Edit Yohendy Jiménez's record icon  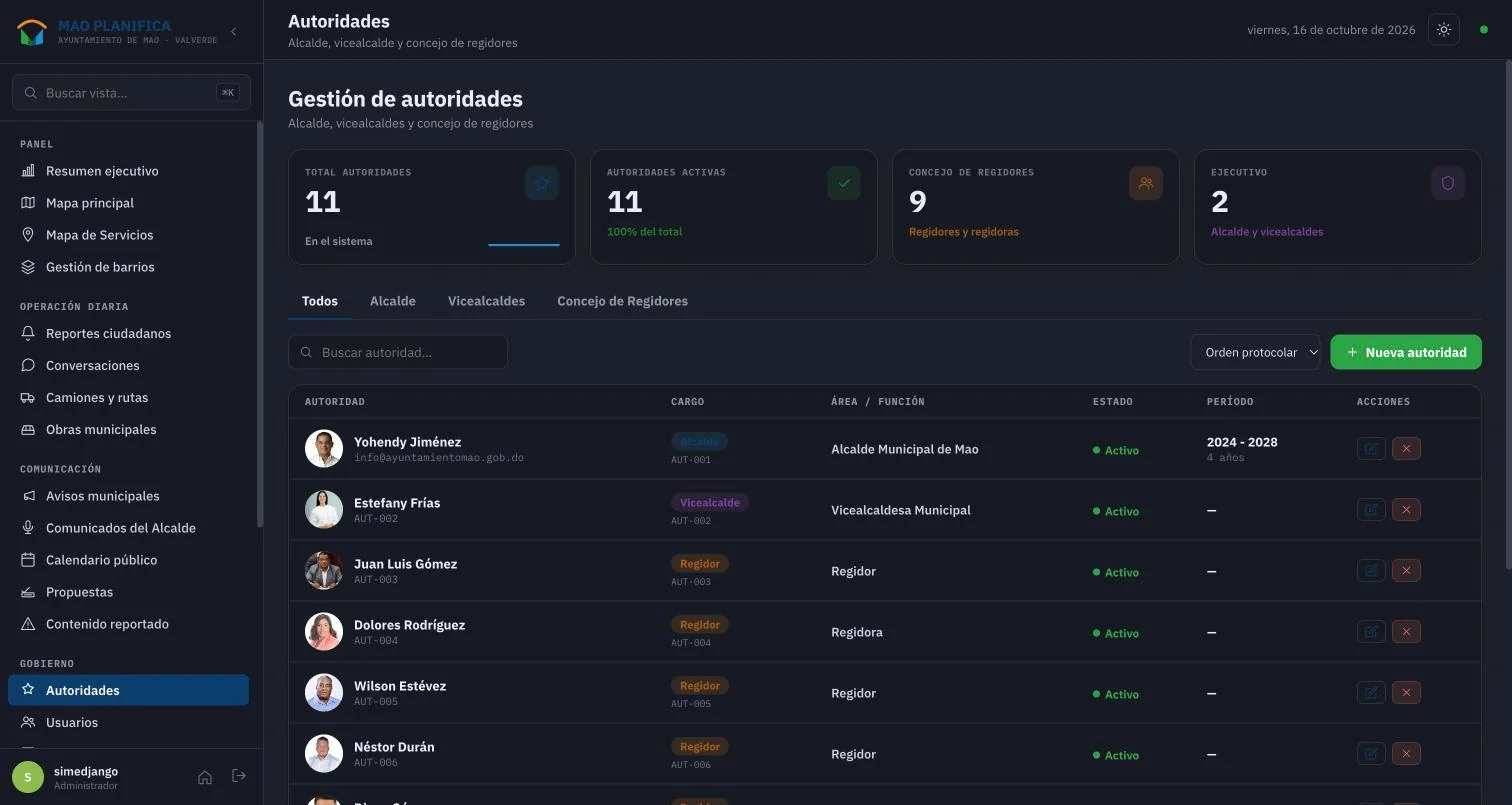click(1371, 449)
